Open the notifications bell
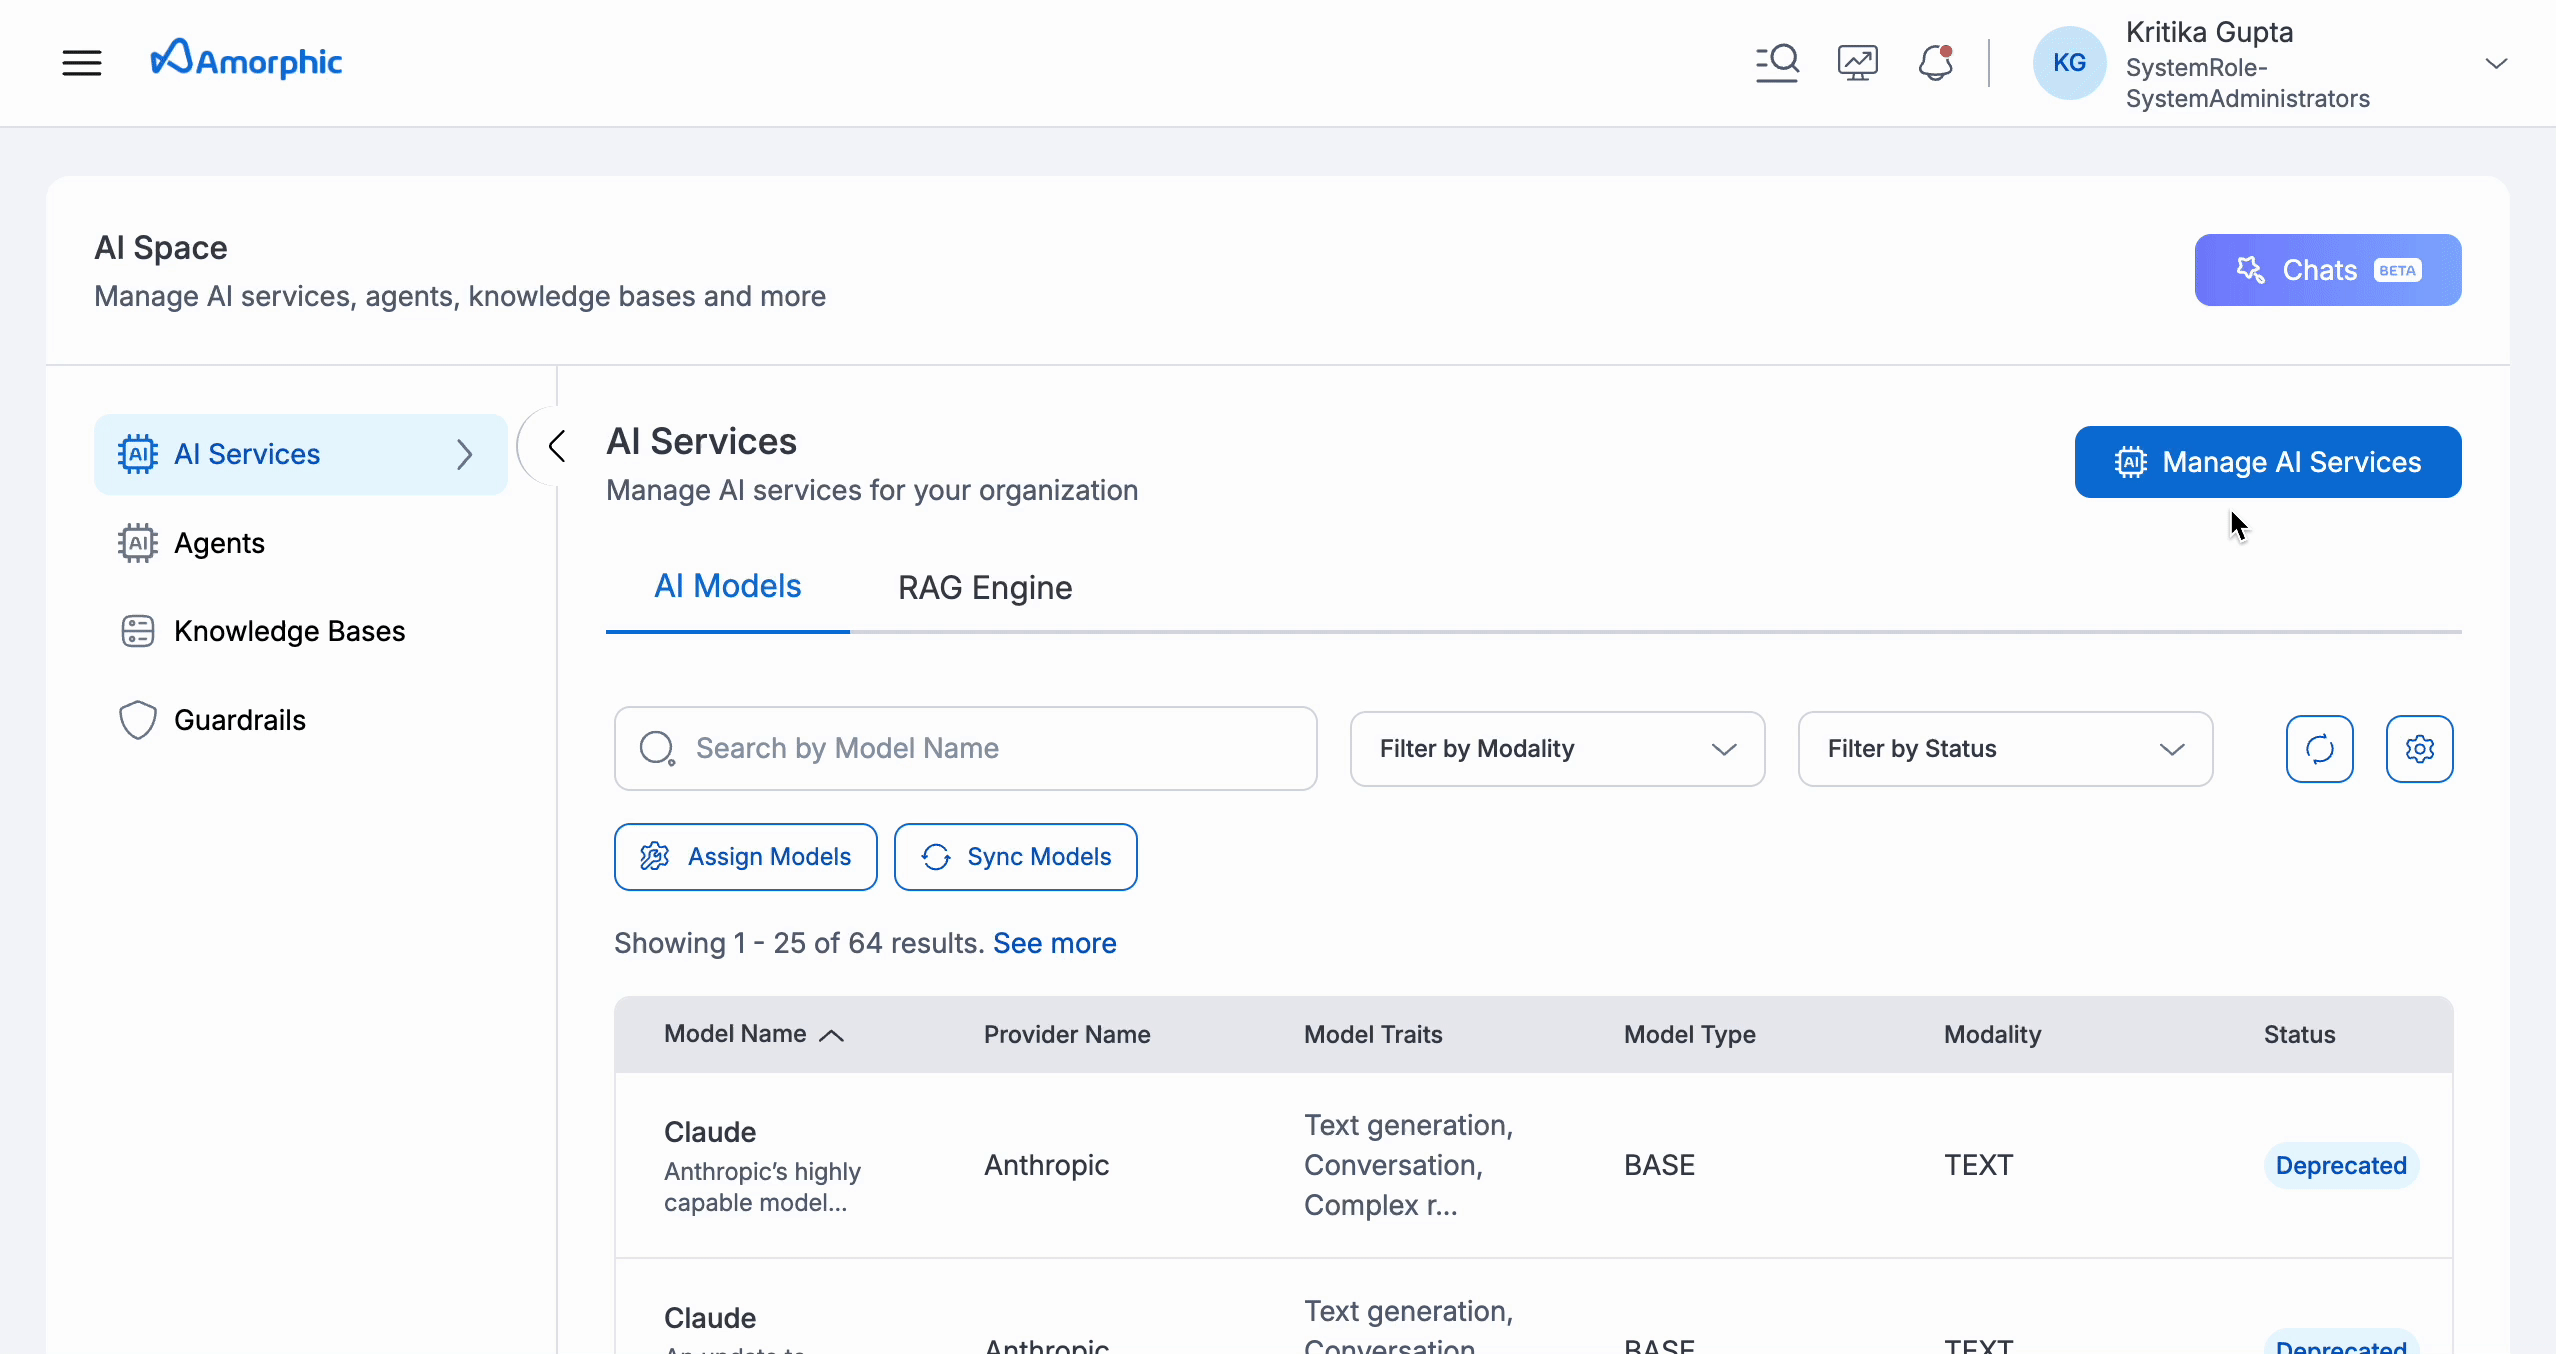The width and height of the screenshot is (2556, 1354). tap(1935, 62)
